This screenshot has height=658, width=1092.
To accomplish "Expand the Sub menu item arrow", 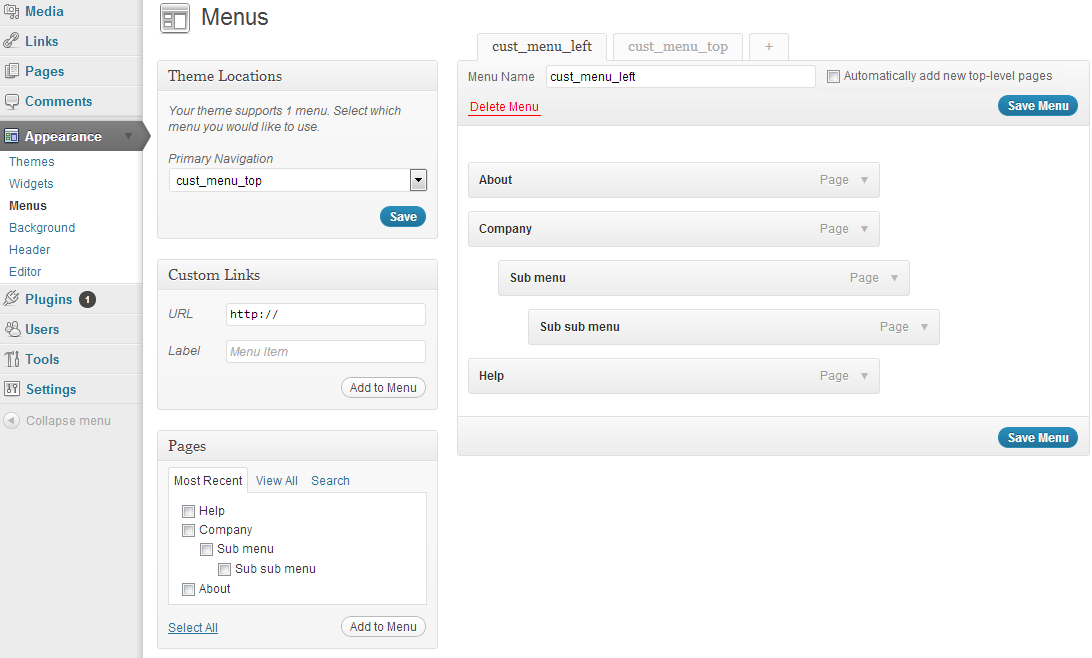I will (x=894, y=278).
